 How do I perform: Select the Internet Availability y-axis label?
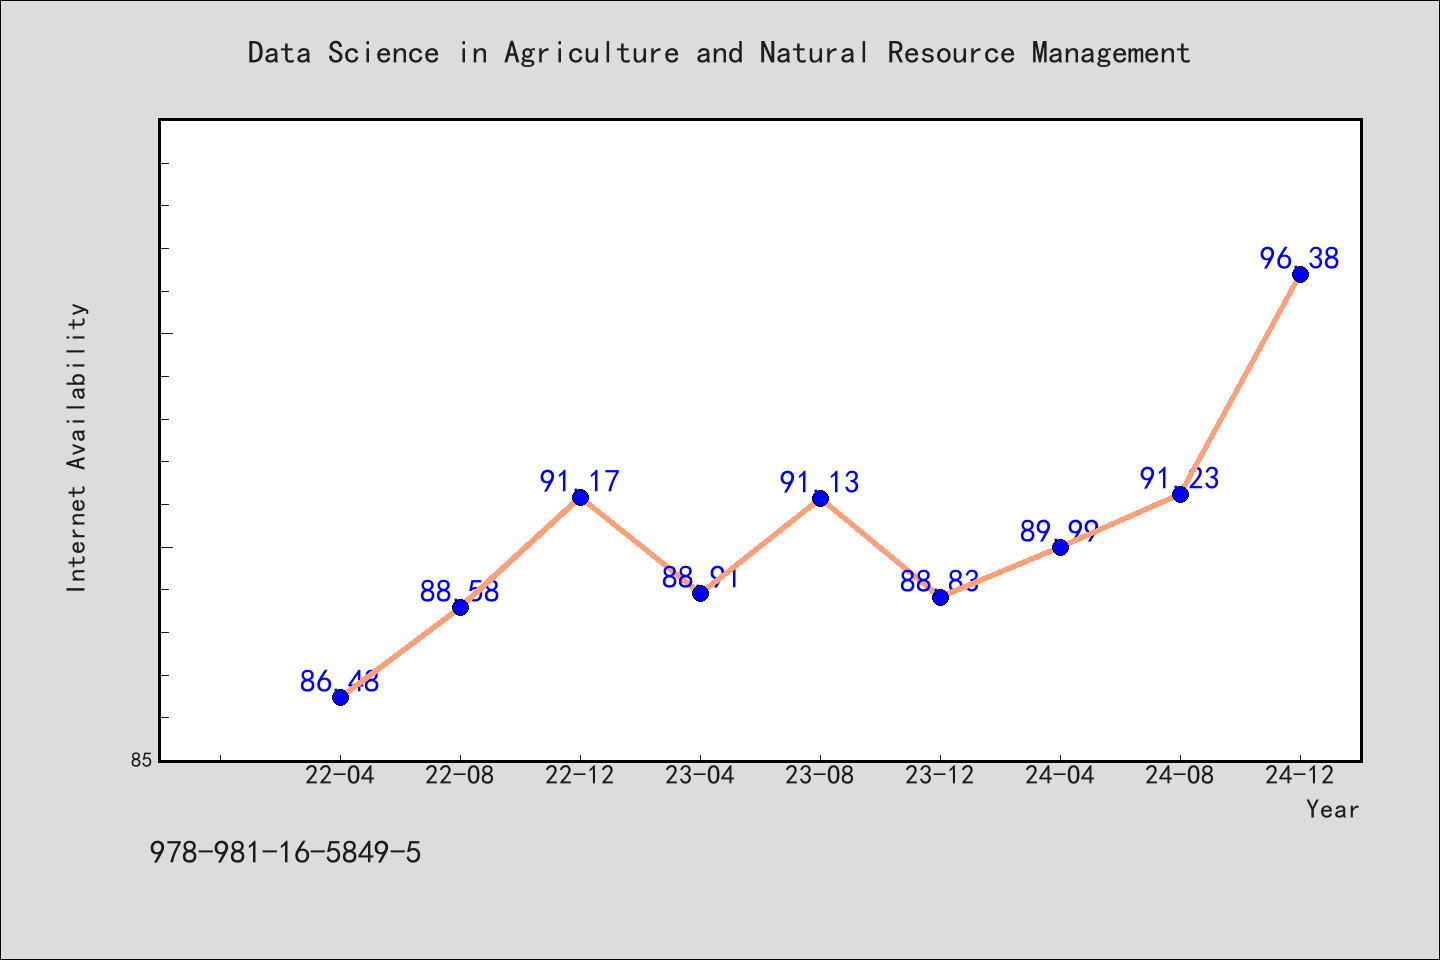tap(77, 447)
